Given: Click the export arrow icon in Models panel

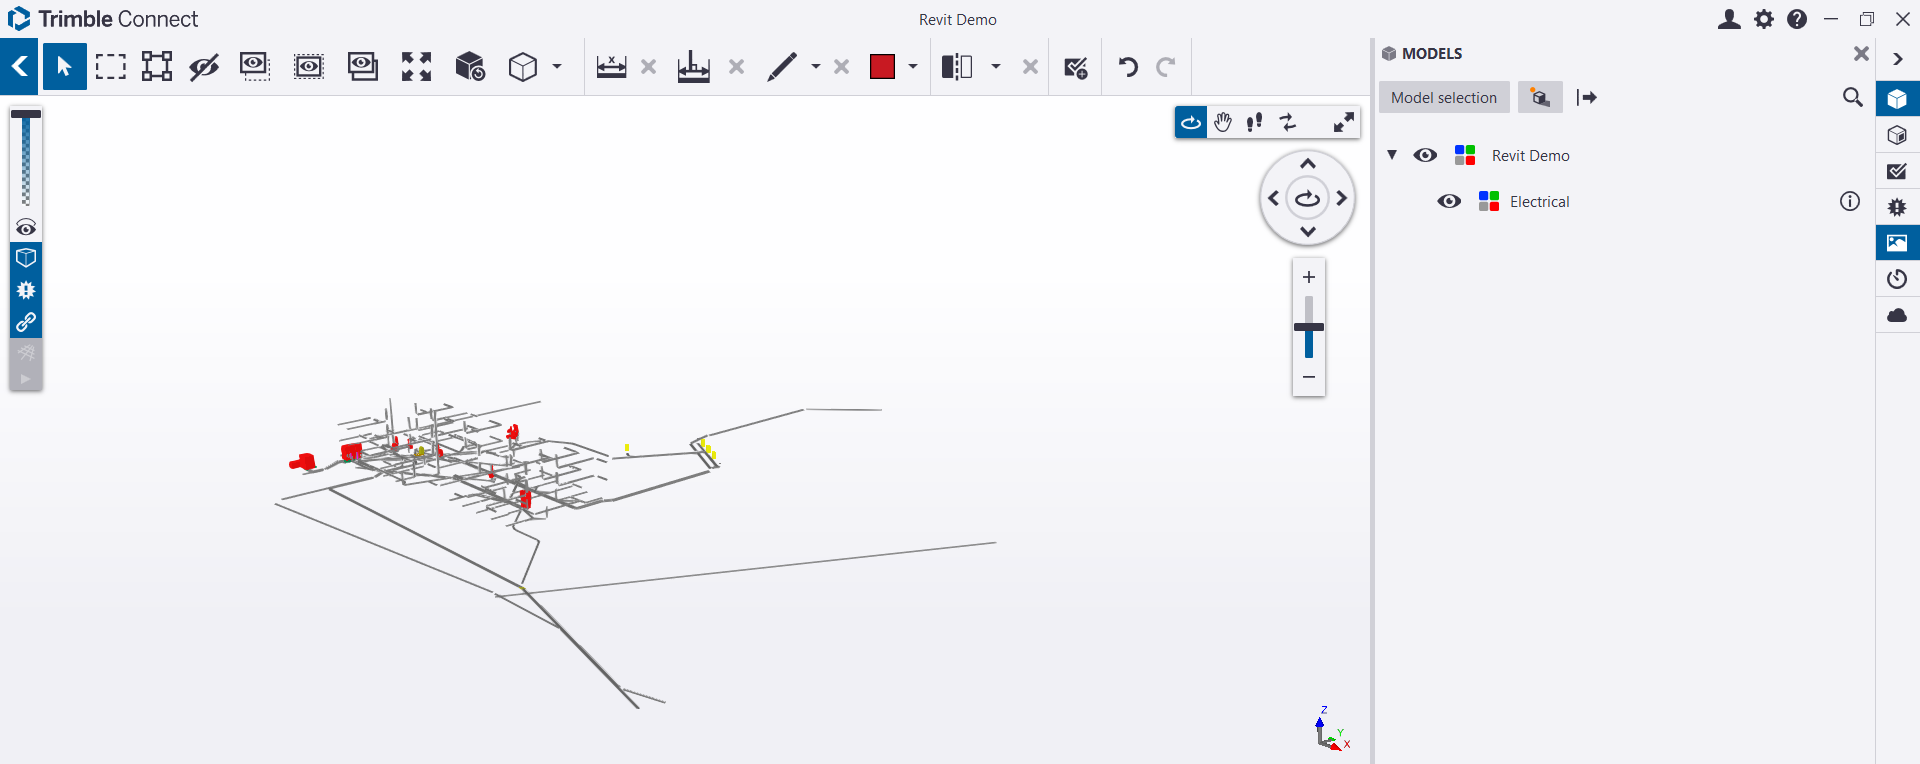Looking at the screenshot, I should [1586, 97].
